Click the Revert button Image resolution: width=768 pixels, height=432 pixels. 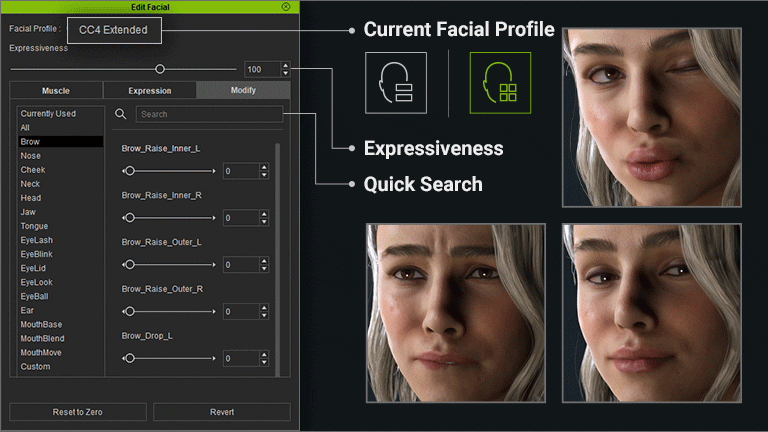pyautogui.click(x=222, y=412)
